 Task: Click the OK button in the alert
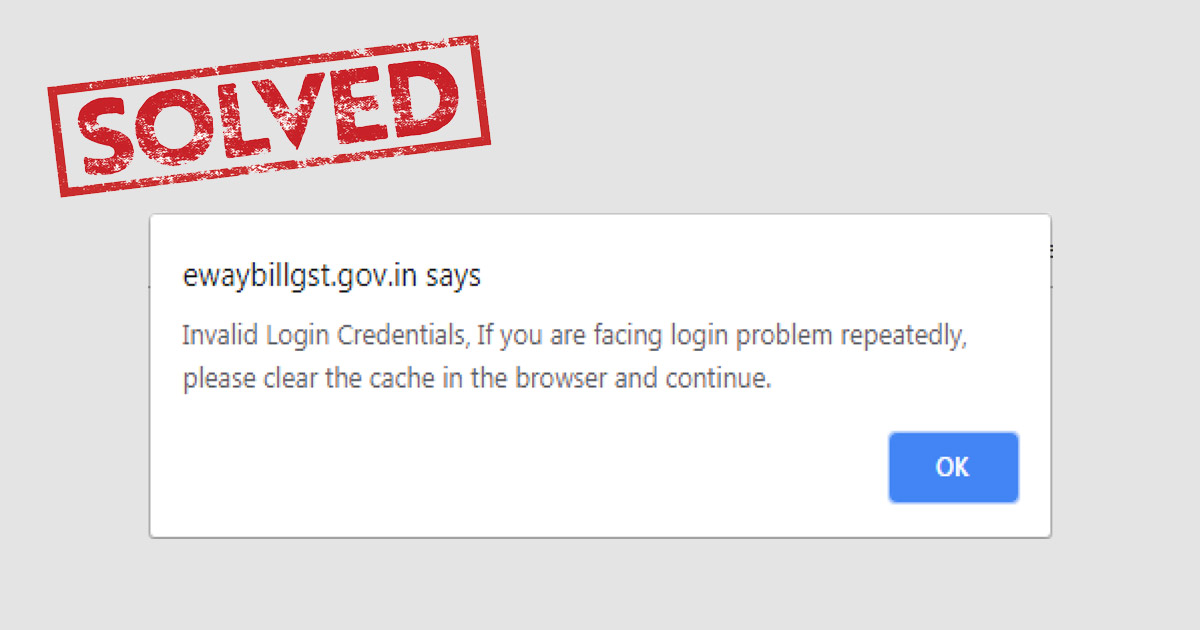953,467
